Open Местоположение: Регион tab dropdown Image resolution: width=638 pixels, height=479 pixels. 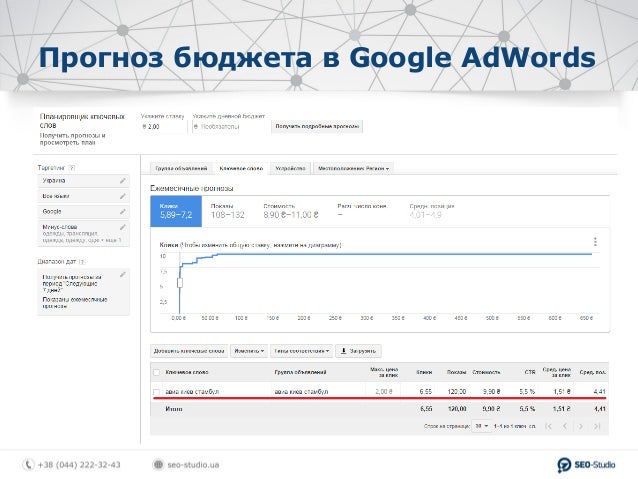tap(353, 168)
